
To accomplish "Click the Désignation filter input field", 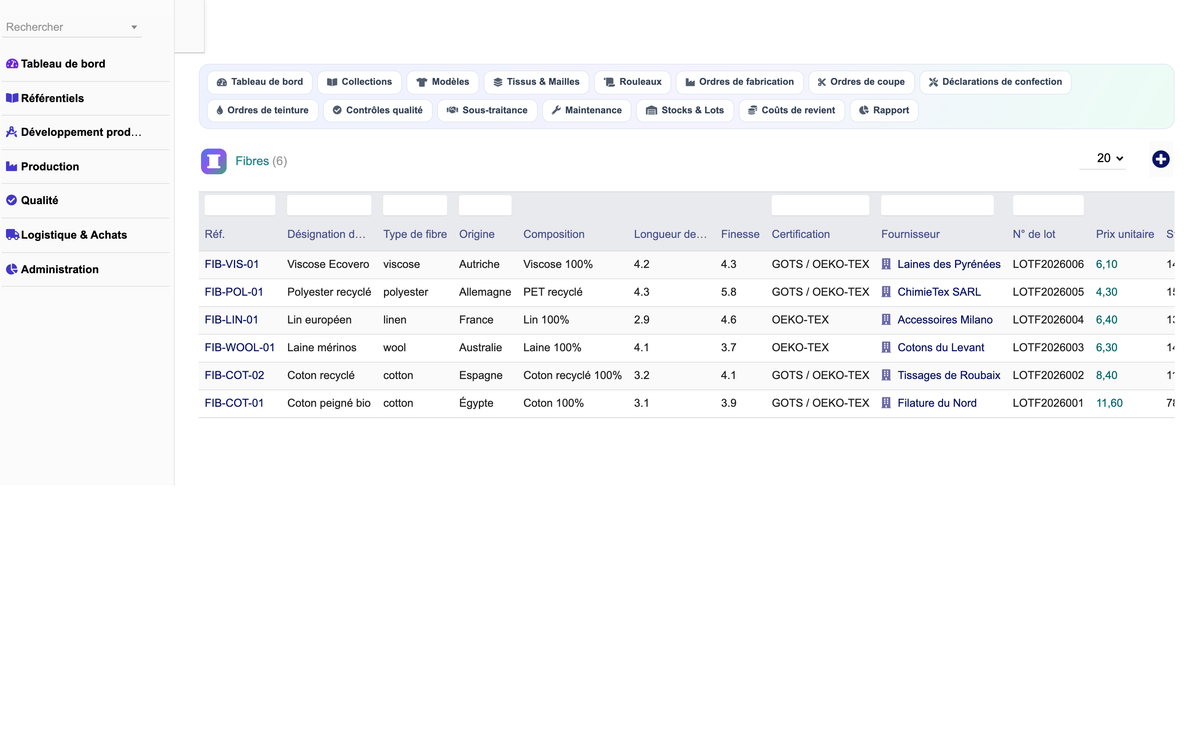I will click(329, 205).
